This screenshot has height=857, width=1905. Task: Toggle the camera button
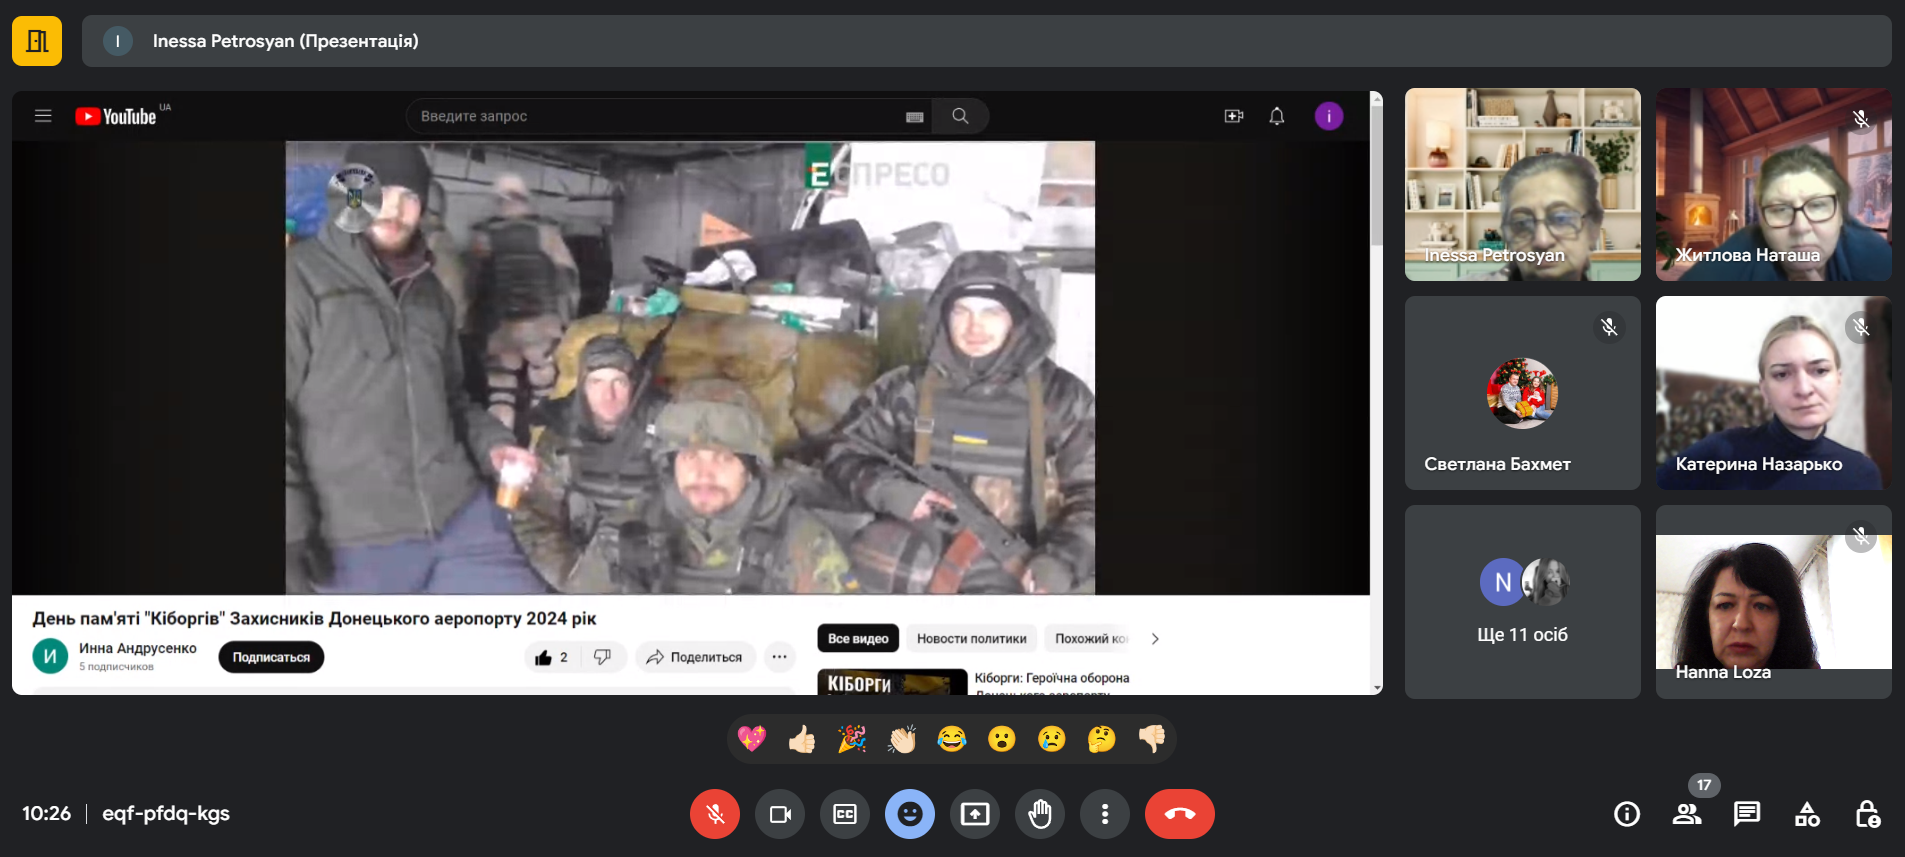[779, 814]
